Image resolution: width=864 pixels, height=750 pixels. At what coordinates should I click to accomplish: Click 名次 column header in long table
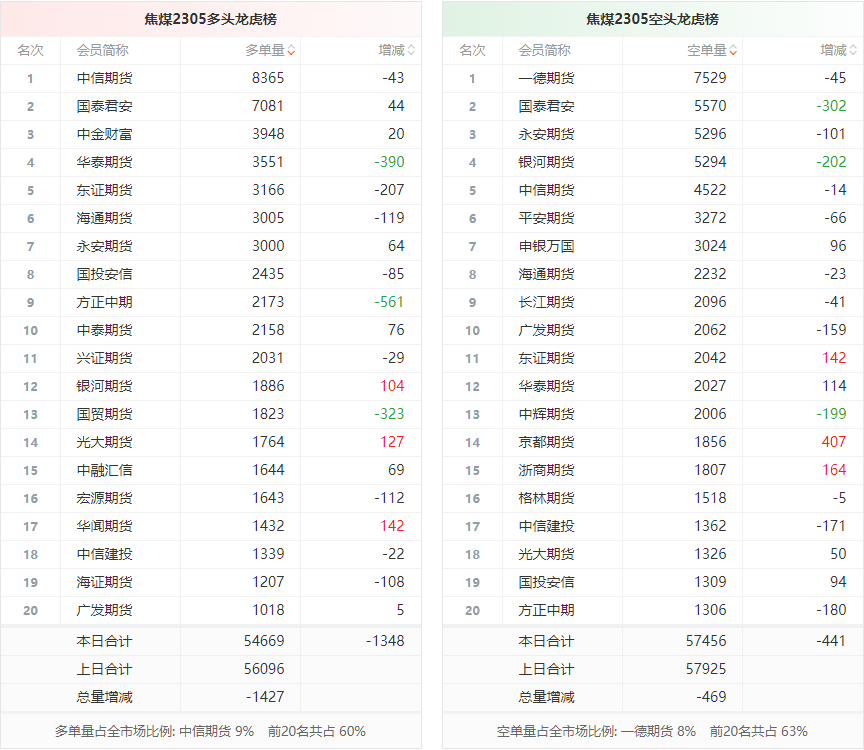(x=30, y=50)
